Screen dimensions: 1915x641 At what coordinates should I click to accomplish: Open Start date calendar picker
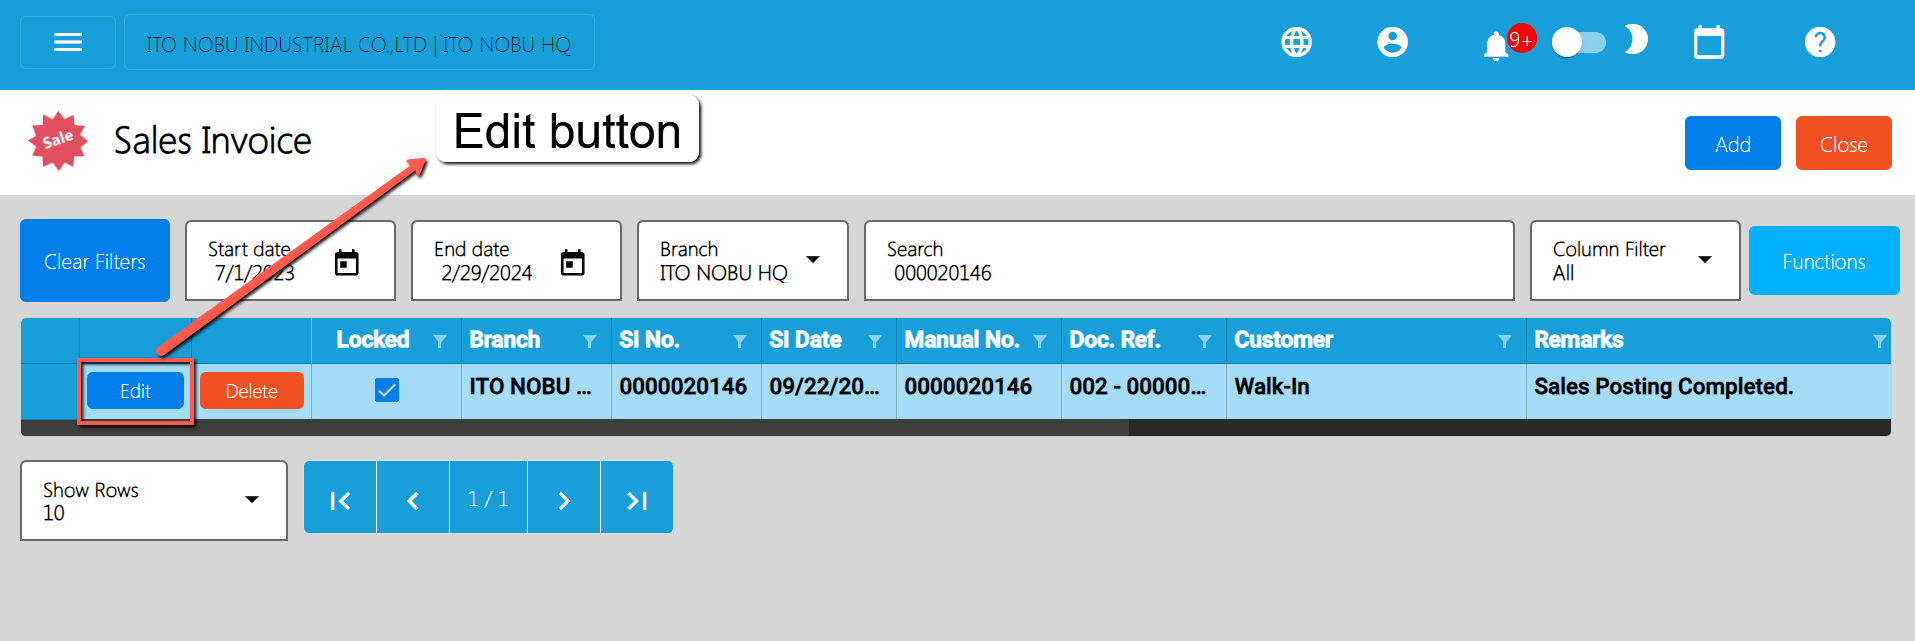tap(346, 263)
